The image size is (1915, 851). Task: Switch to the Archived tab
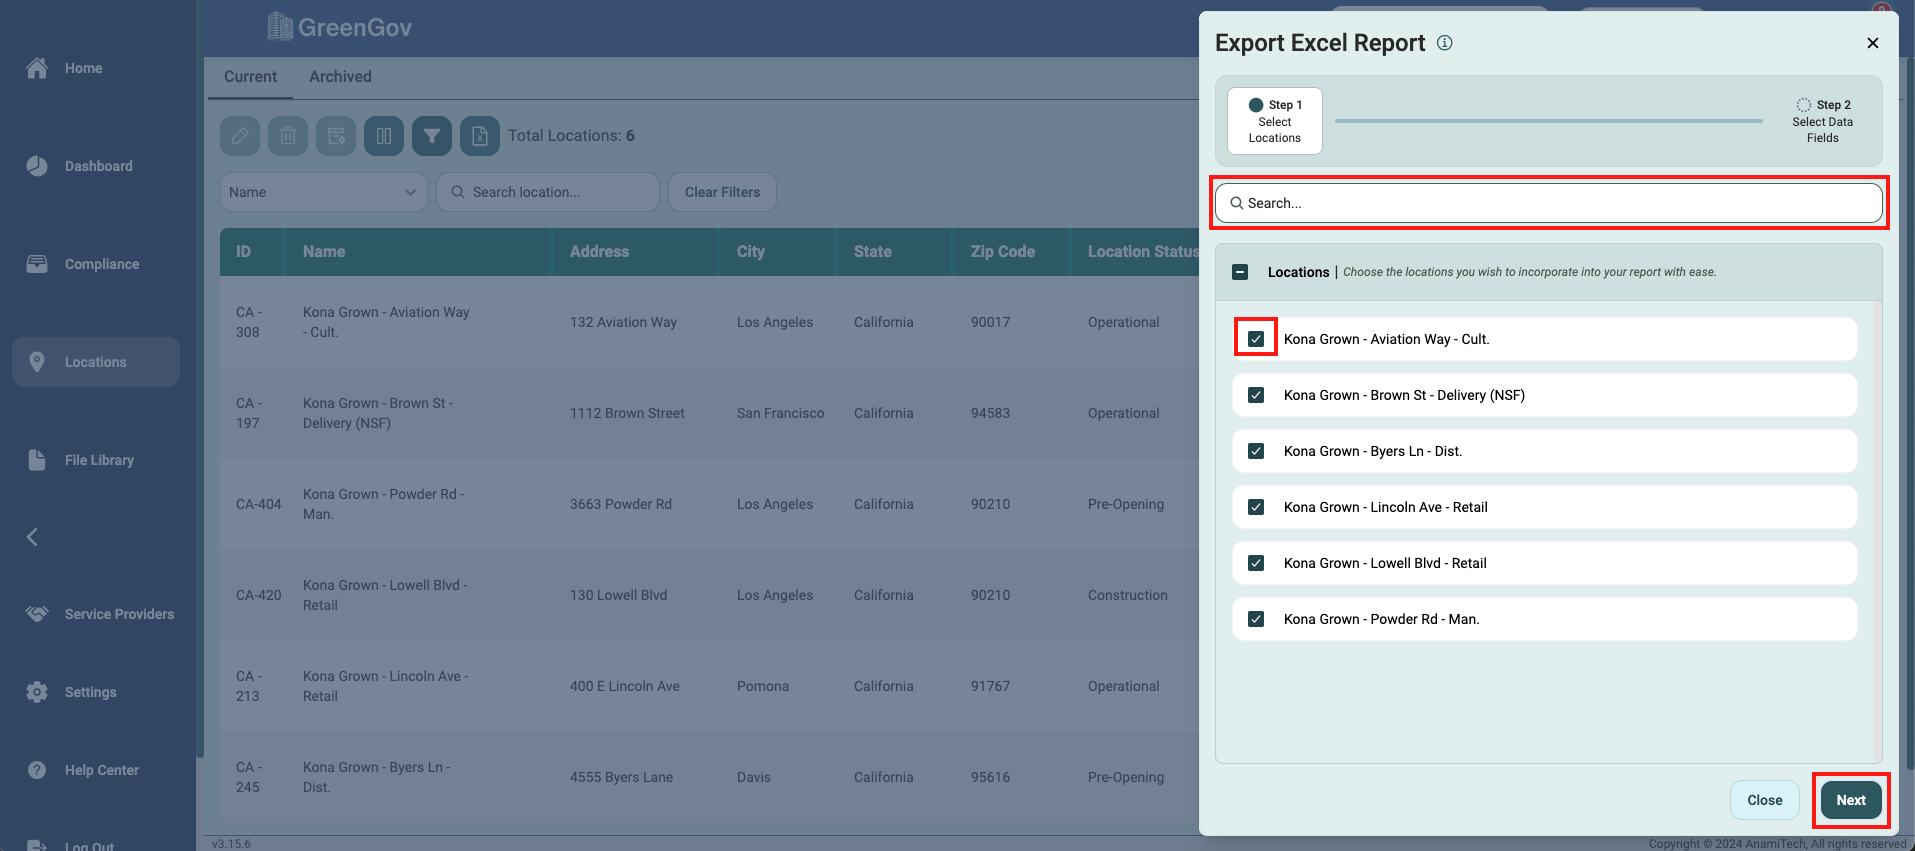tap(340, 77)
